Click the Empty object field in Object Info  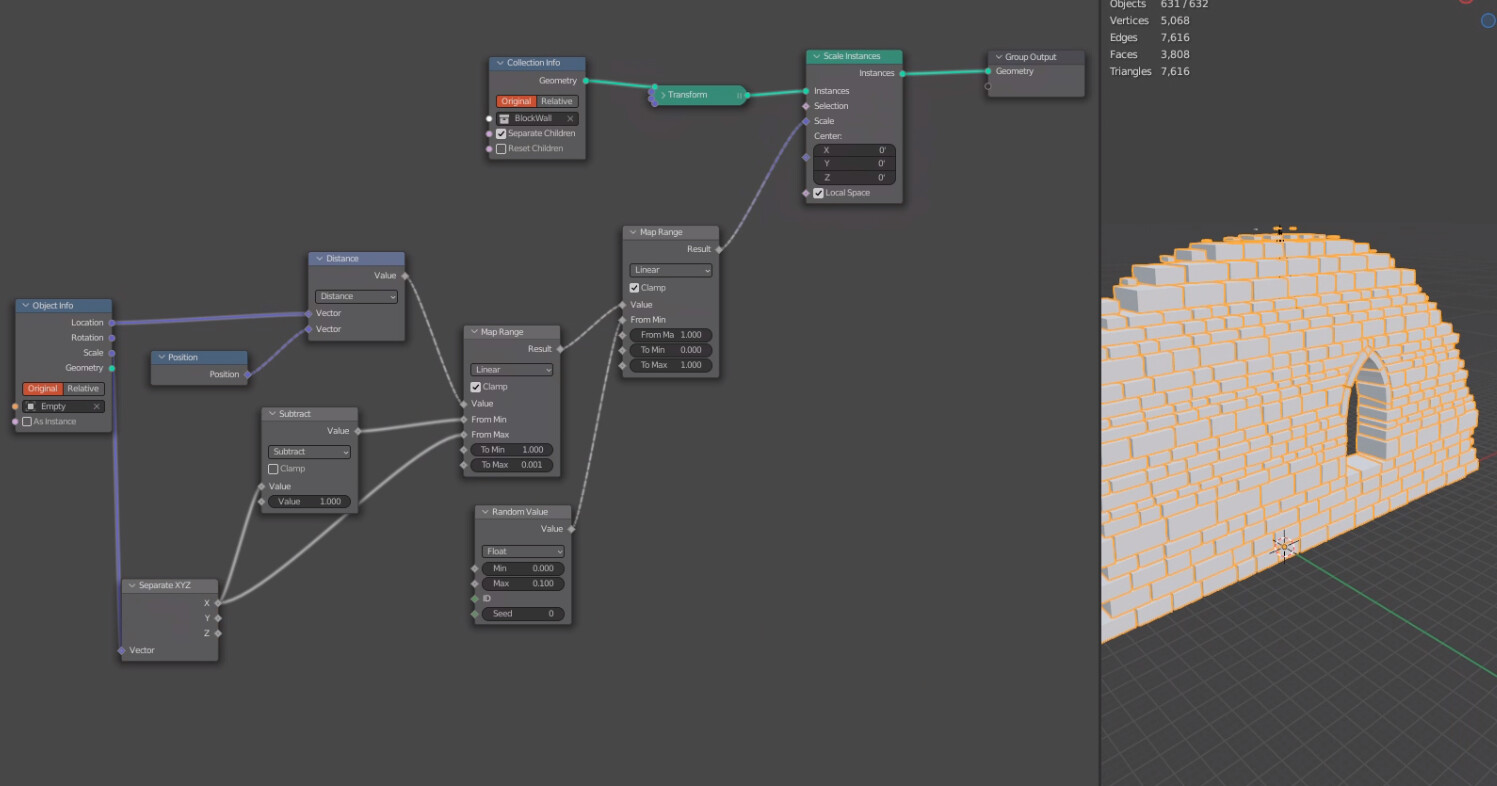[x=64, y=406]
